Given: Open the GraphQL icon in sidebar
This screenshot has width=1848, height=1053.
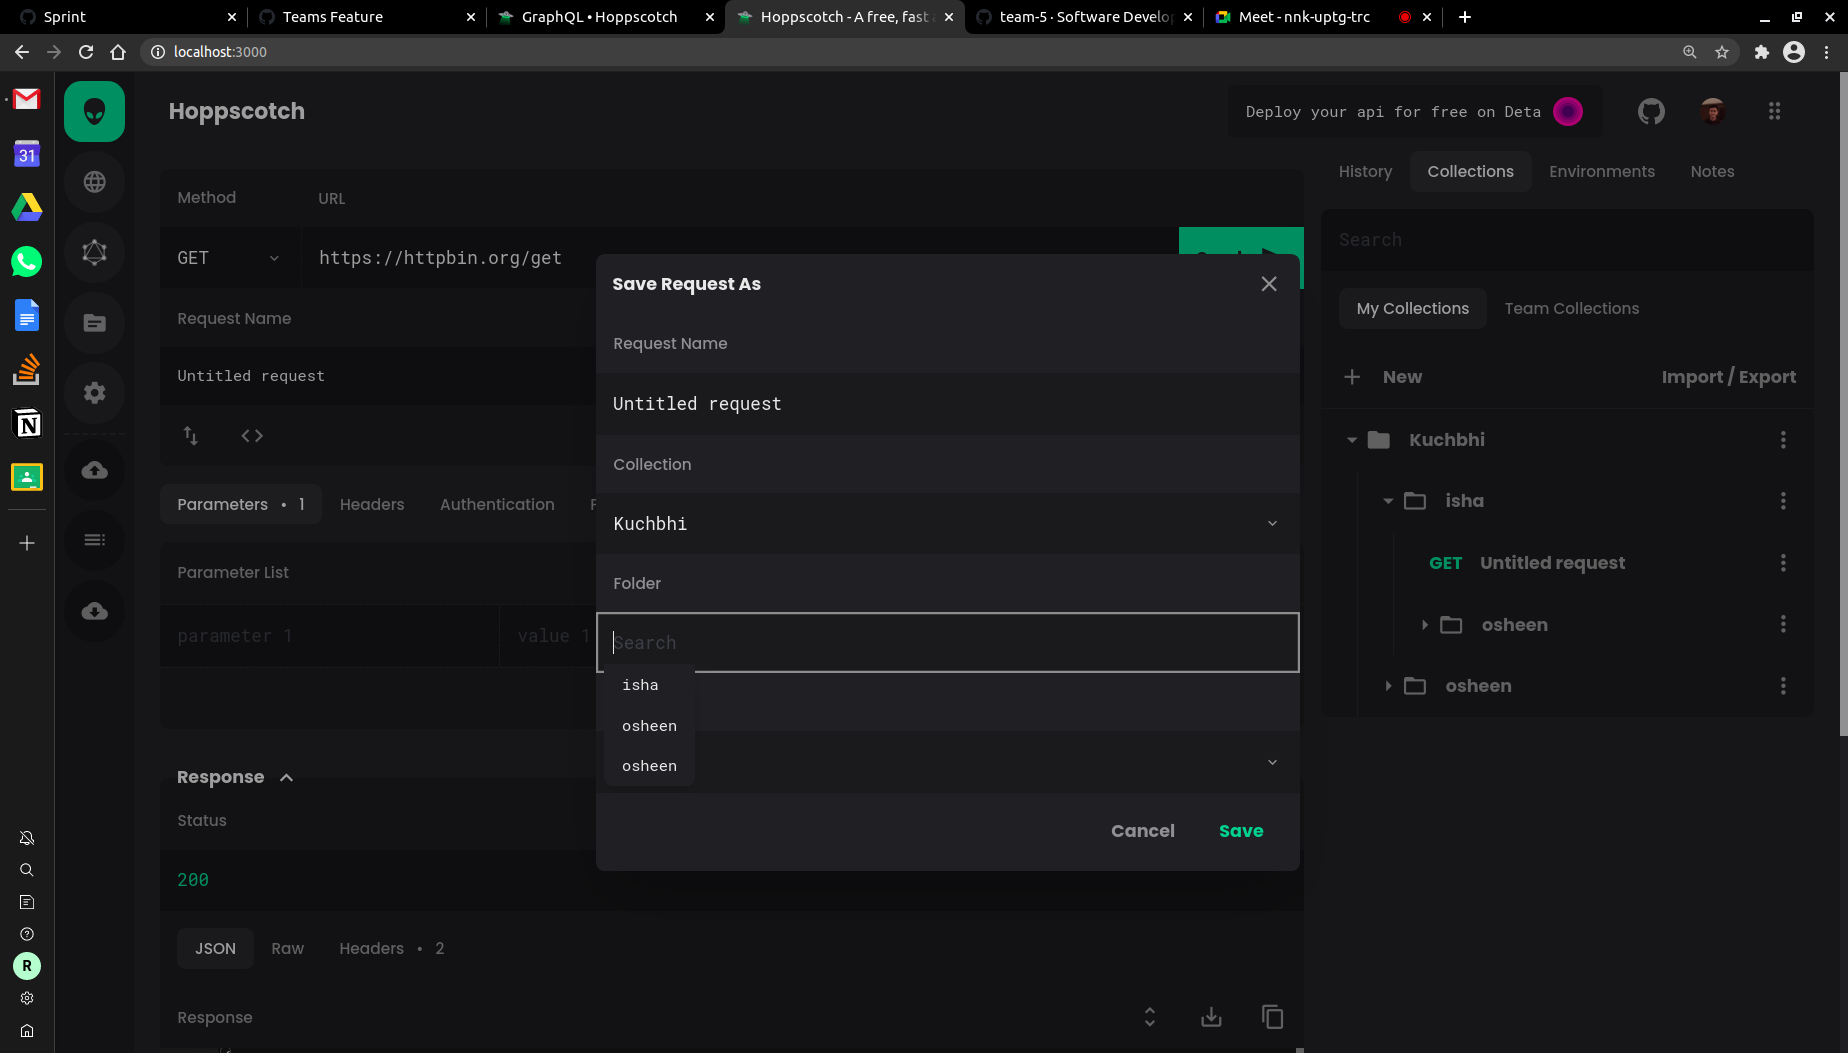Looking at the screenshot, I should point(95,252).
